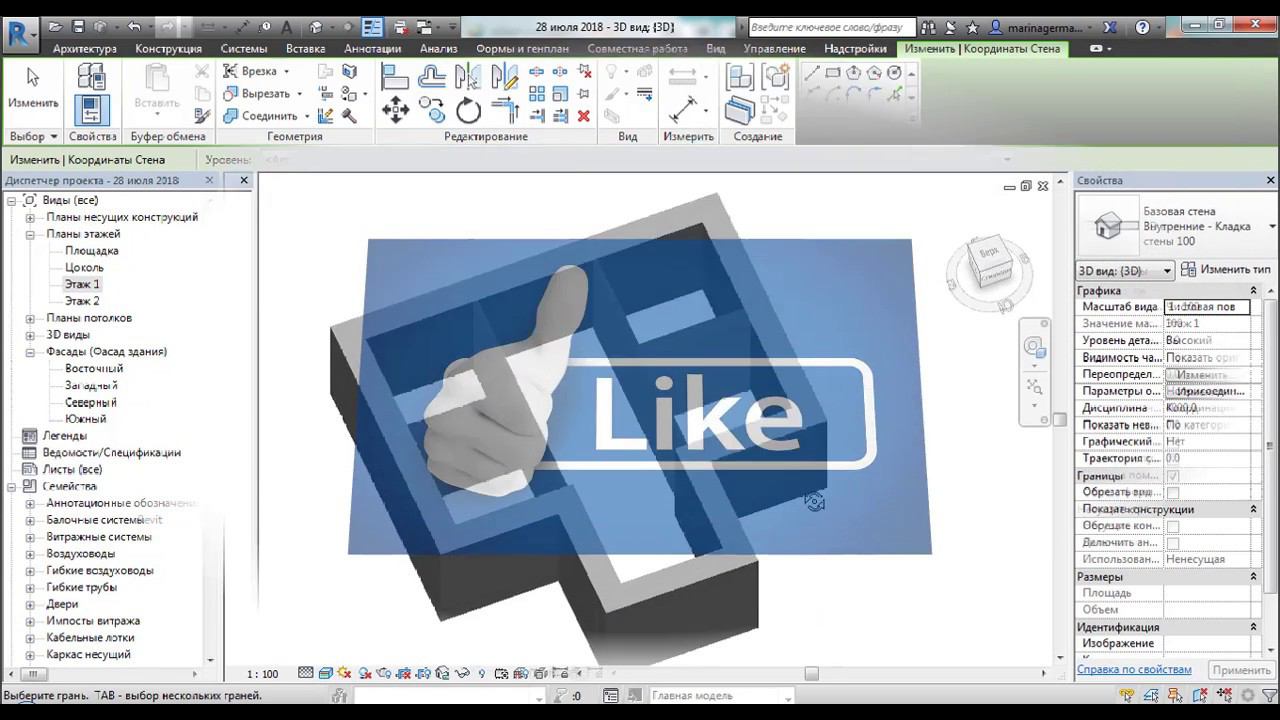Click the binoculars search icon

click(x=929, y=27)
